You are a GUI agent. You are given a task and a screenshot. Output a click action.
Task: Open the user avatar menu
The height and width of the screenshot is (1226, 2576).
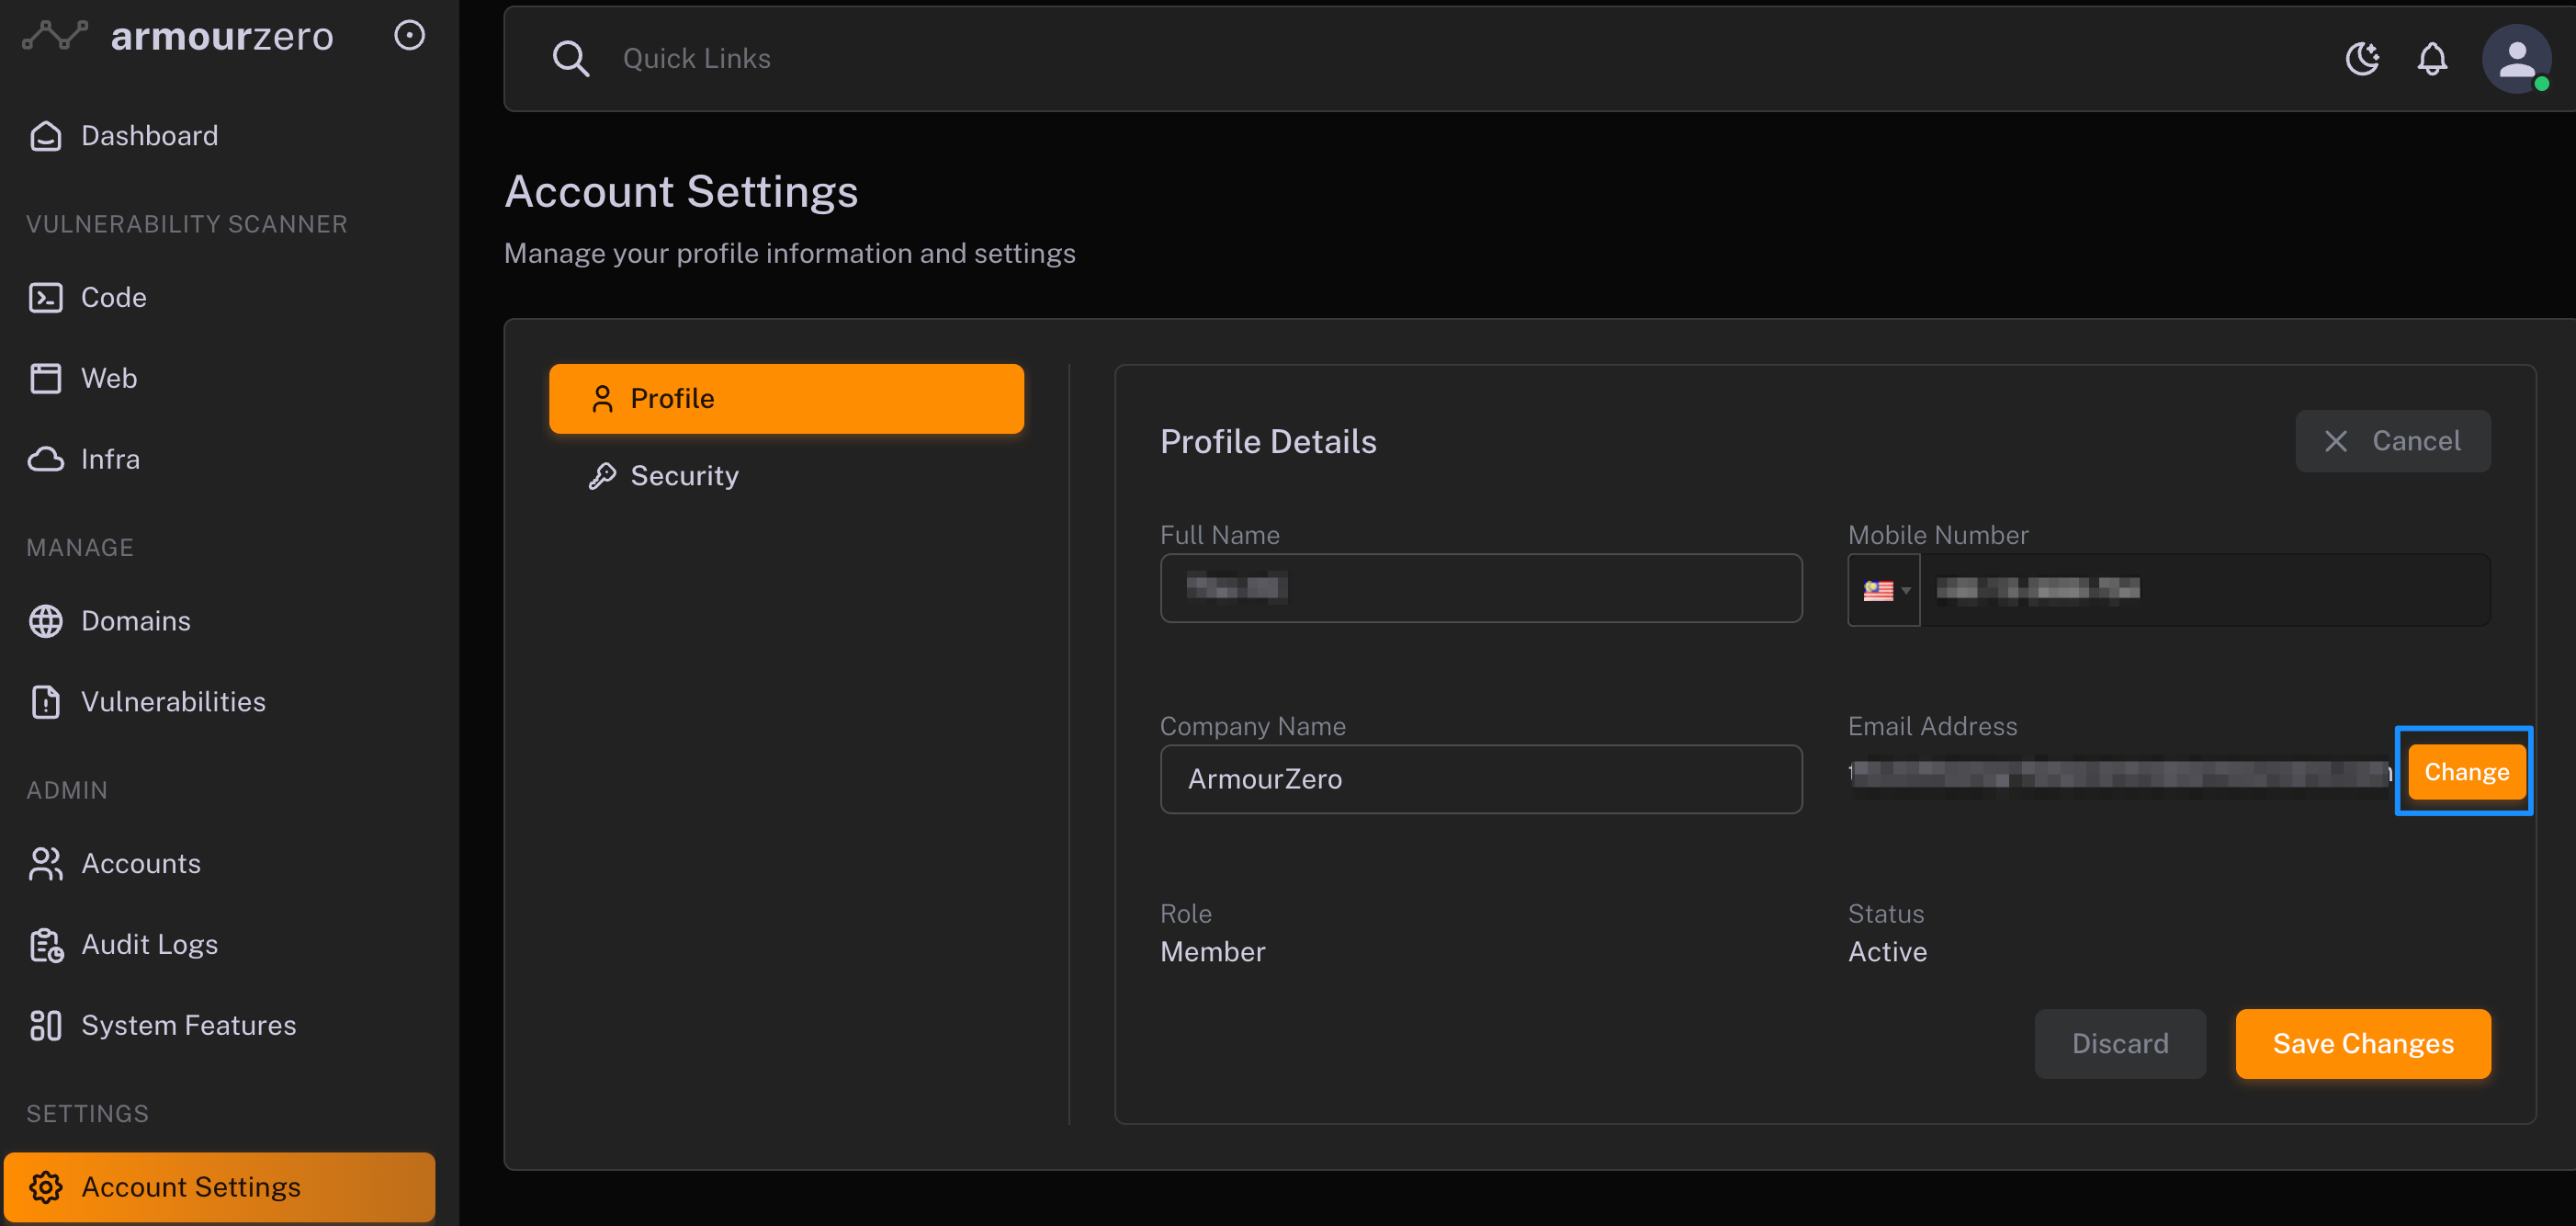click(2515, 59)
